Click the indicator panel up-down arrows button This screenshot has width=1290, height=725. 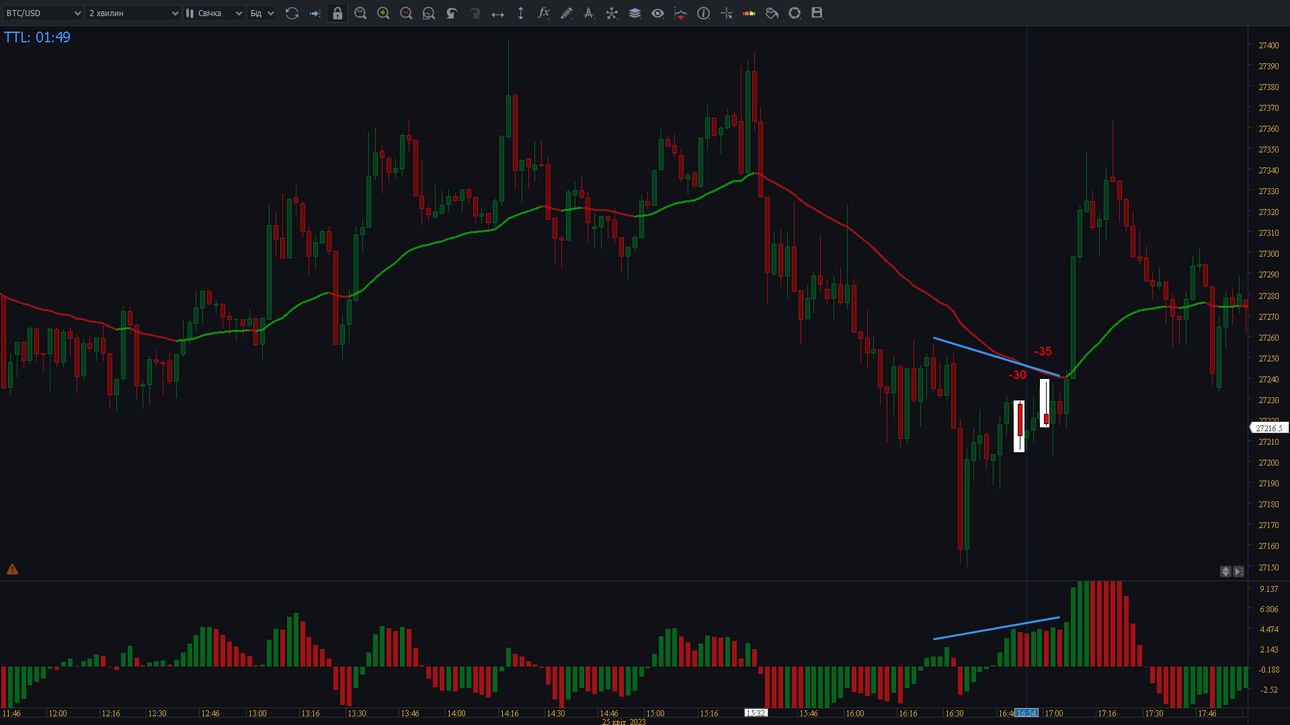[1225, 572]
